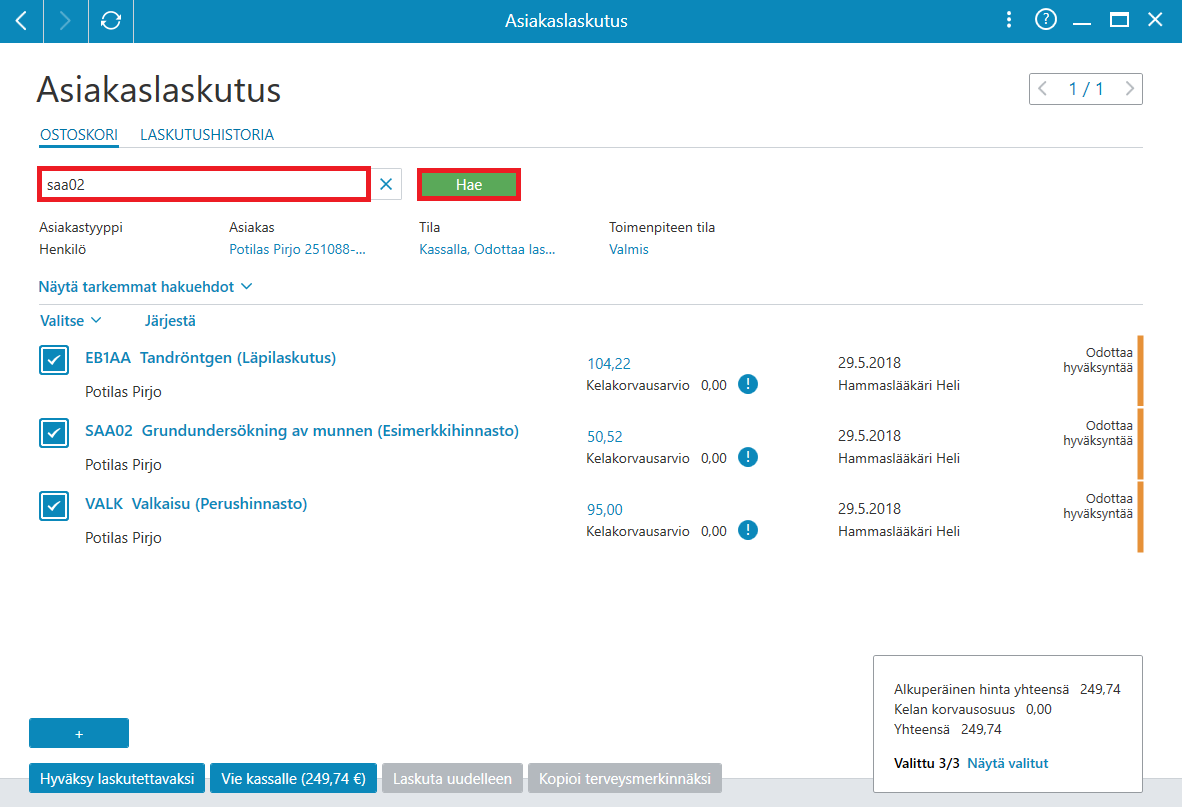The height and width of the screenshot is (807, 1182).
Task: Open the Tila filter Kassalla, Odottaa las...
Action: (x=487, y=249)
